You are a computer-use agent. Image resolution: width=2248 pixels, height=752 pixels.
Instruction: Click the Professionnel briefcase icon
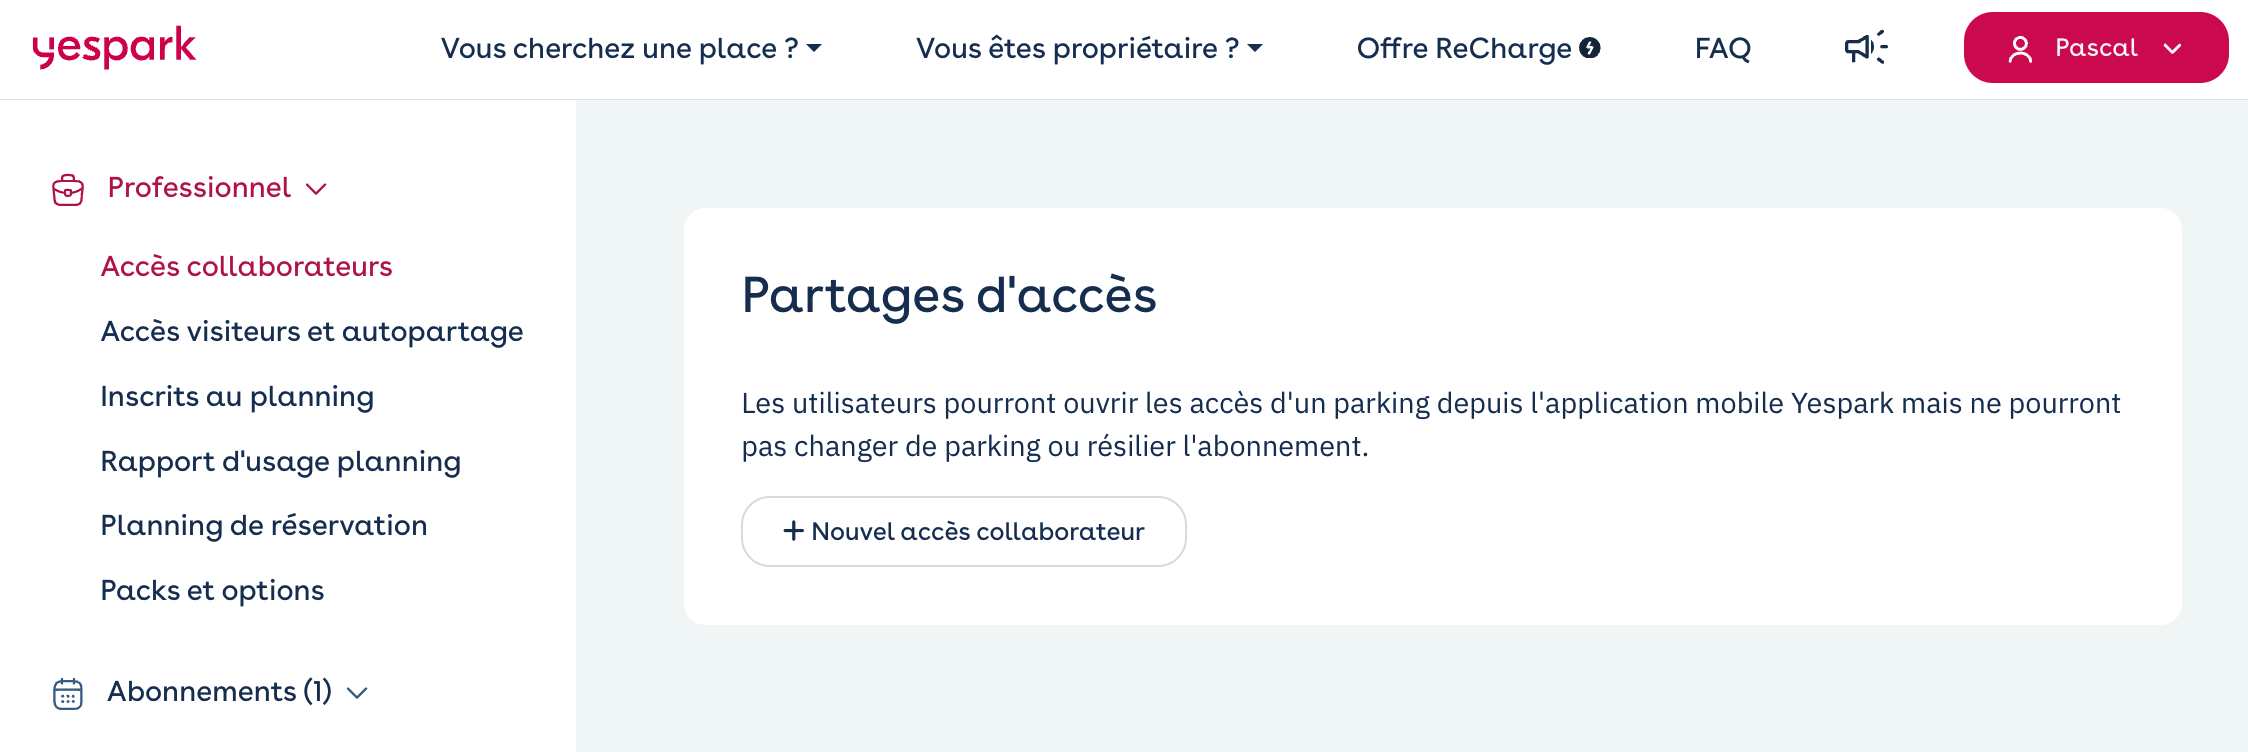pyautogui.click(x=68, y=189)
